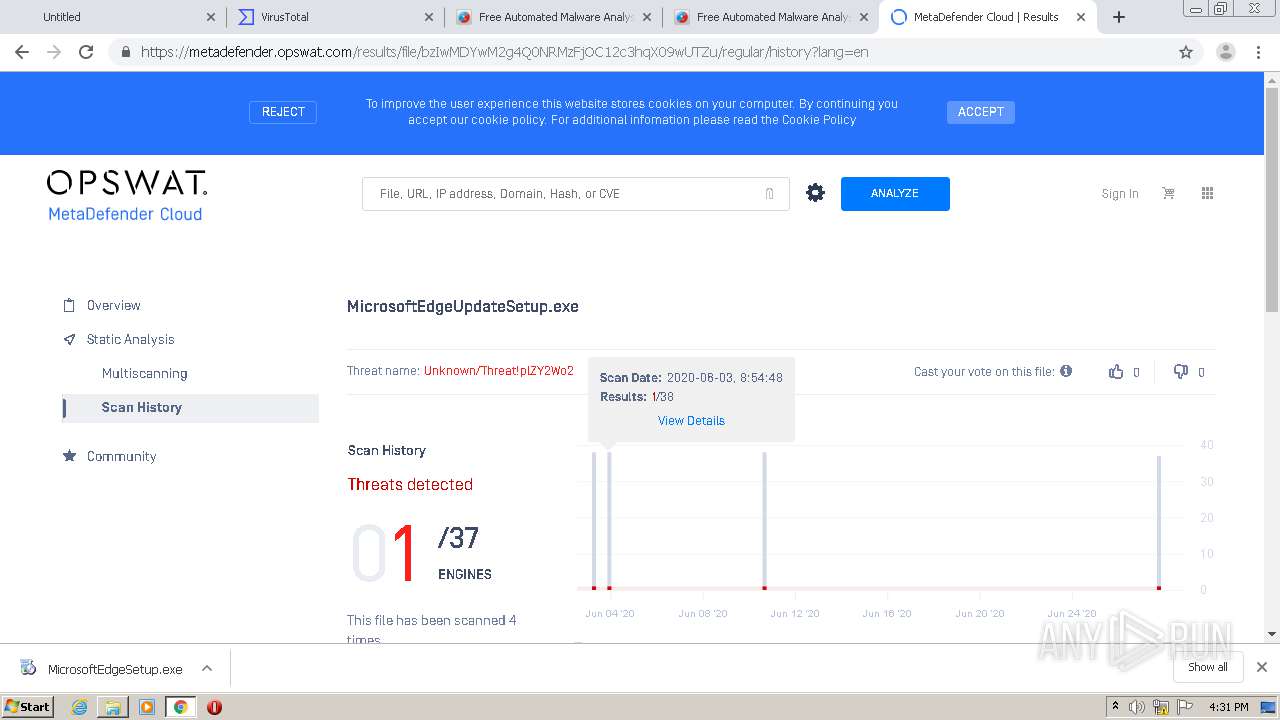Click the clipboard icon in the search field

(769, 194)
